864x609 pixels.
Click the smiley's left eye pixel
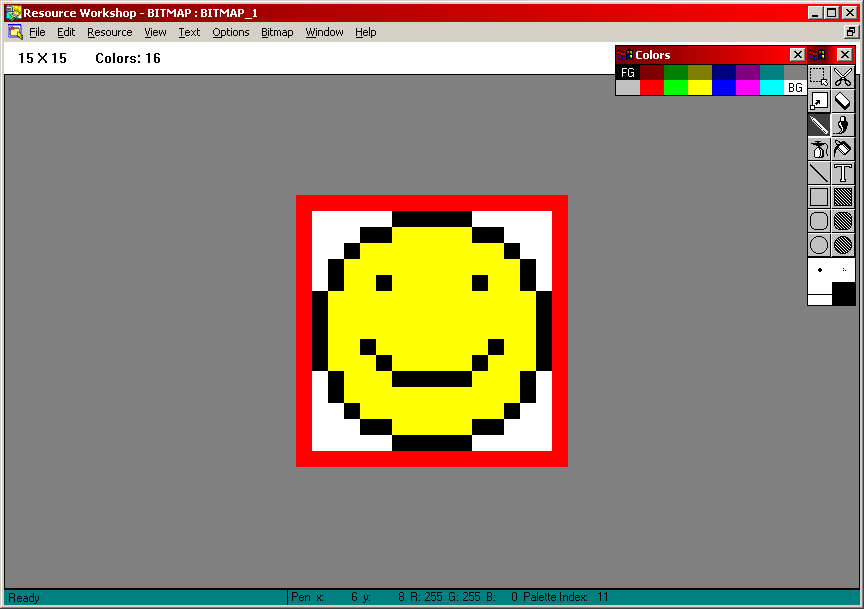click(384, 283)
